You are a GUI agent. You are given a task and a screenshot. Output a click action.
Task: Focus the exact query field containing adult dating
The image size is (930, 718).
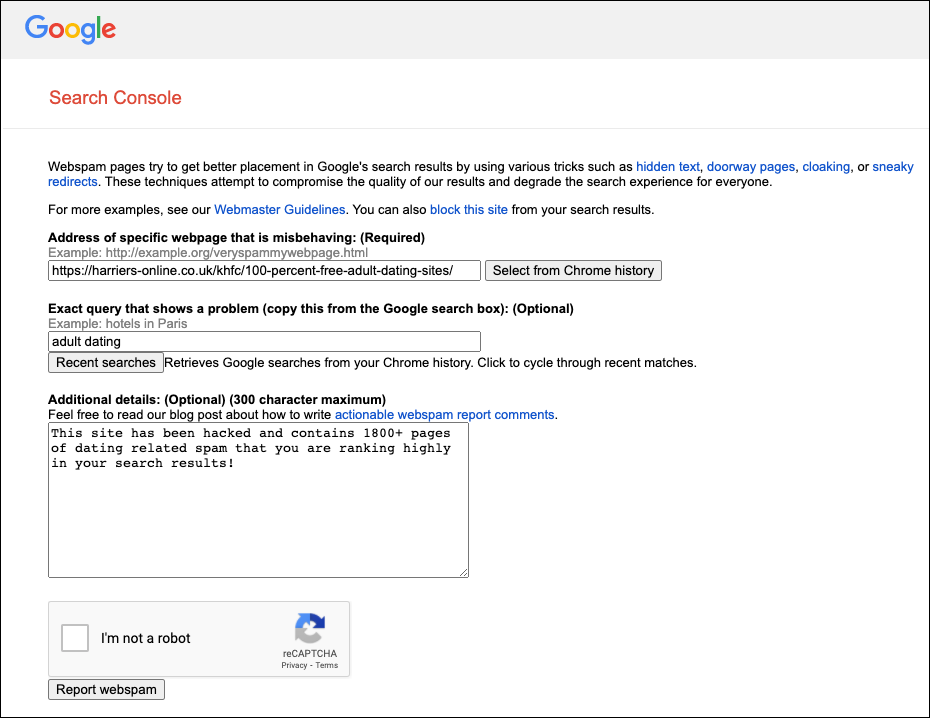[x=264, y=342]
